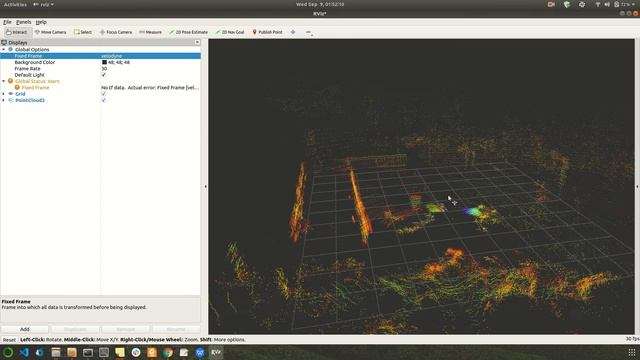Screen dimensions: 640x360
Task: Open the Activities overview
Action: coord(15,4)
